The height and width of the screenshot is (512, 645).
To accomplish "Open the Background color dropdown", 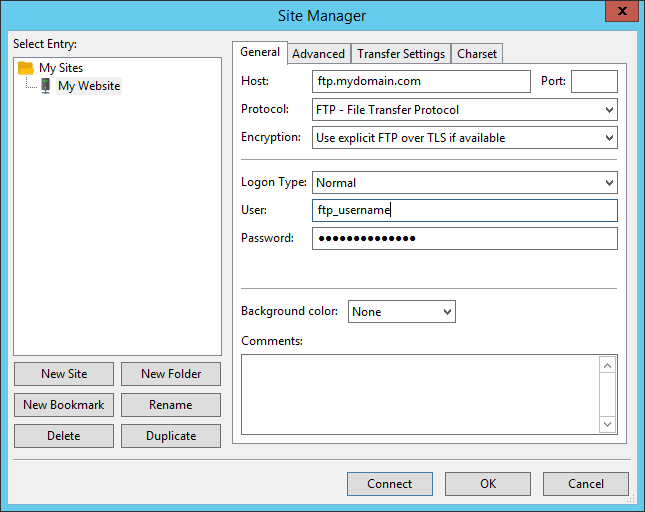I will (x=401, y=312).
